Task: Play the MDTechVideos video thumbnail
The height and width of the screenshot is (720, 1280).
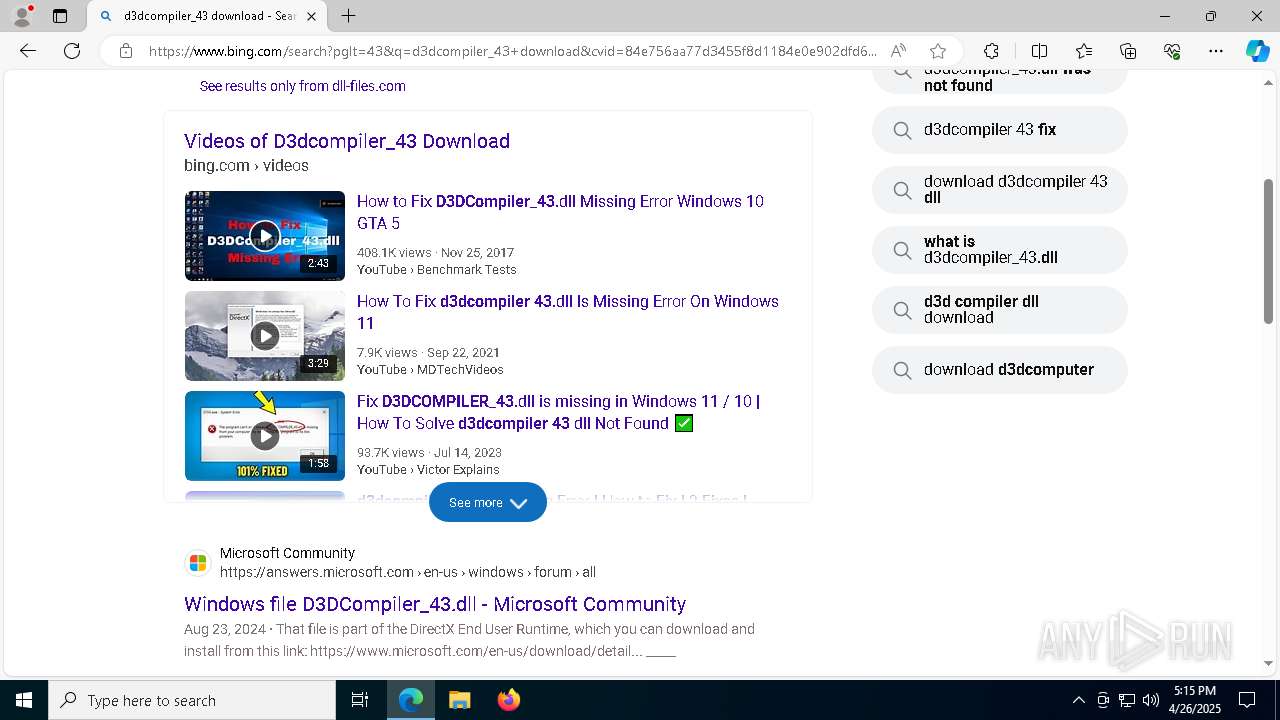Action: [265, 336]
